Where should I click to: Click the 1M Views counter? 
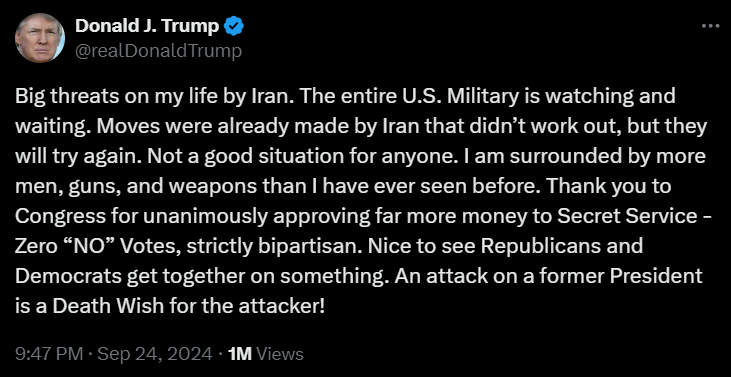[x=264, y=355]
